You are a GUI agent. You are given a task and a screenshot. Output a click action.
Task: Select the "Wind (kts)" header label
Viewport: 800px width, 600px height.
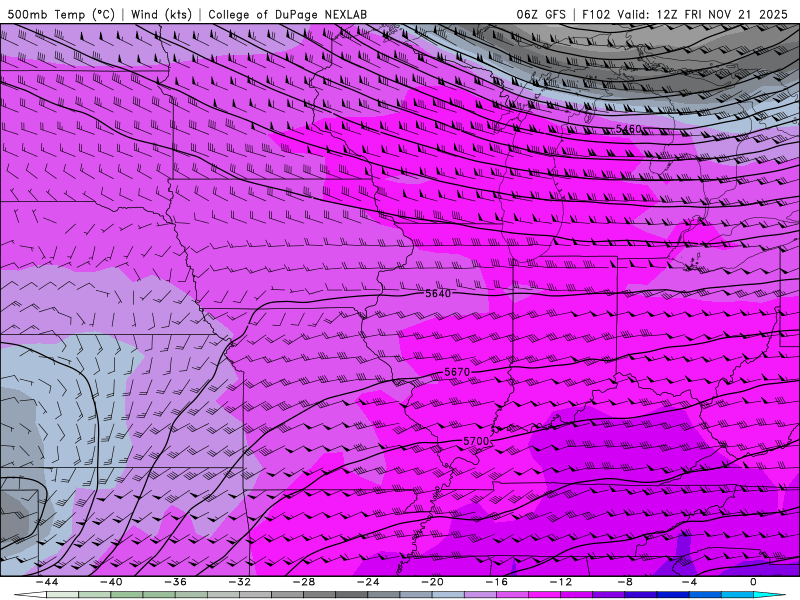(161, 14)
